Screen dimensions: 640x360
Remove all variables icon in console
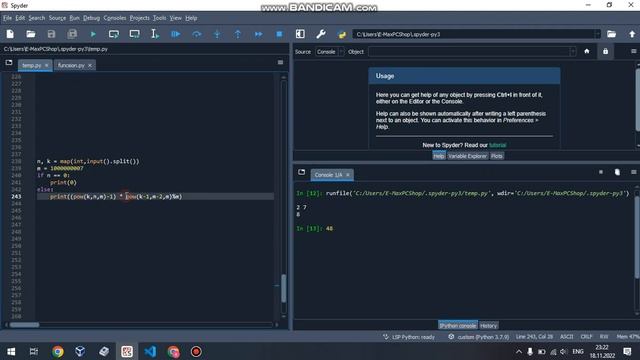click(x=617, y=172)
